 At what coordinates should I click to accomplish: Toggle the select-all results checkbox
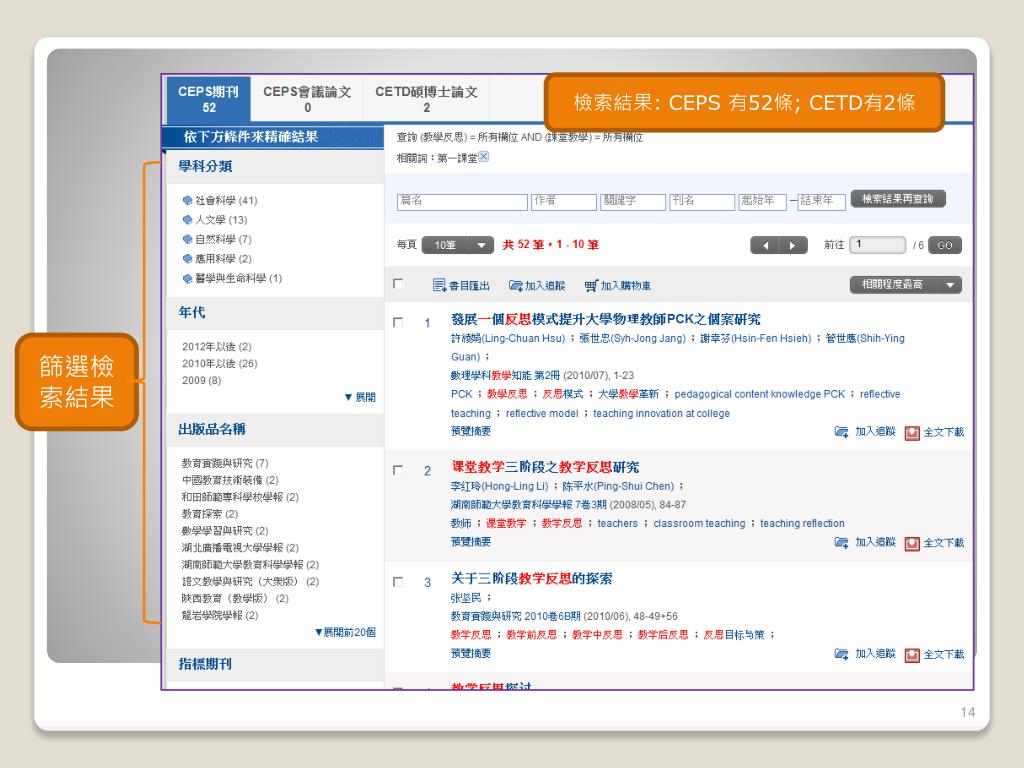[398, 283]
